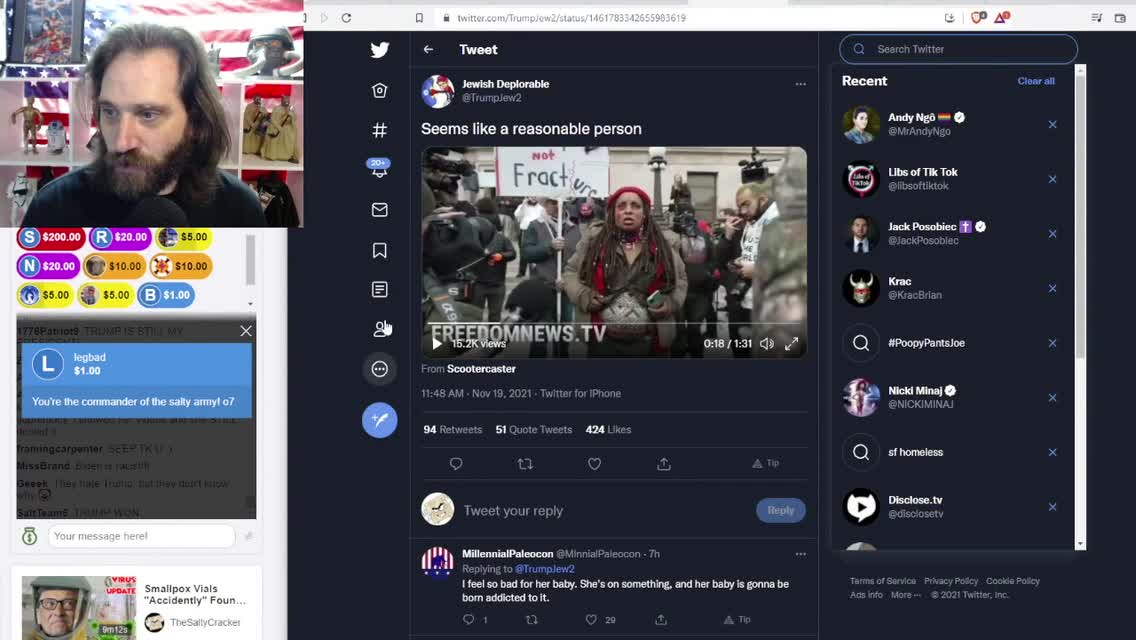Reload the browser page
The image size is (1136, 640).
point(346,17)
